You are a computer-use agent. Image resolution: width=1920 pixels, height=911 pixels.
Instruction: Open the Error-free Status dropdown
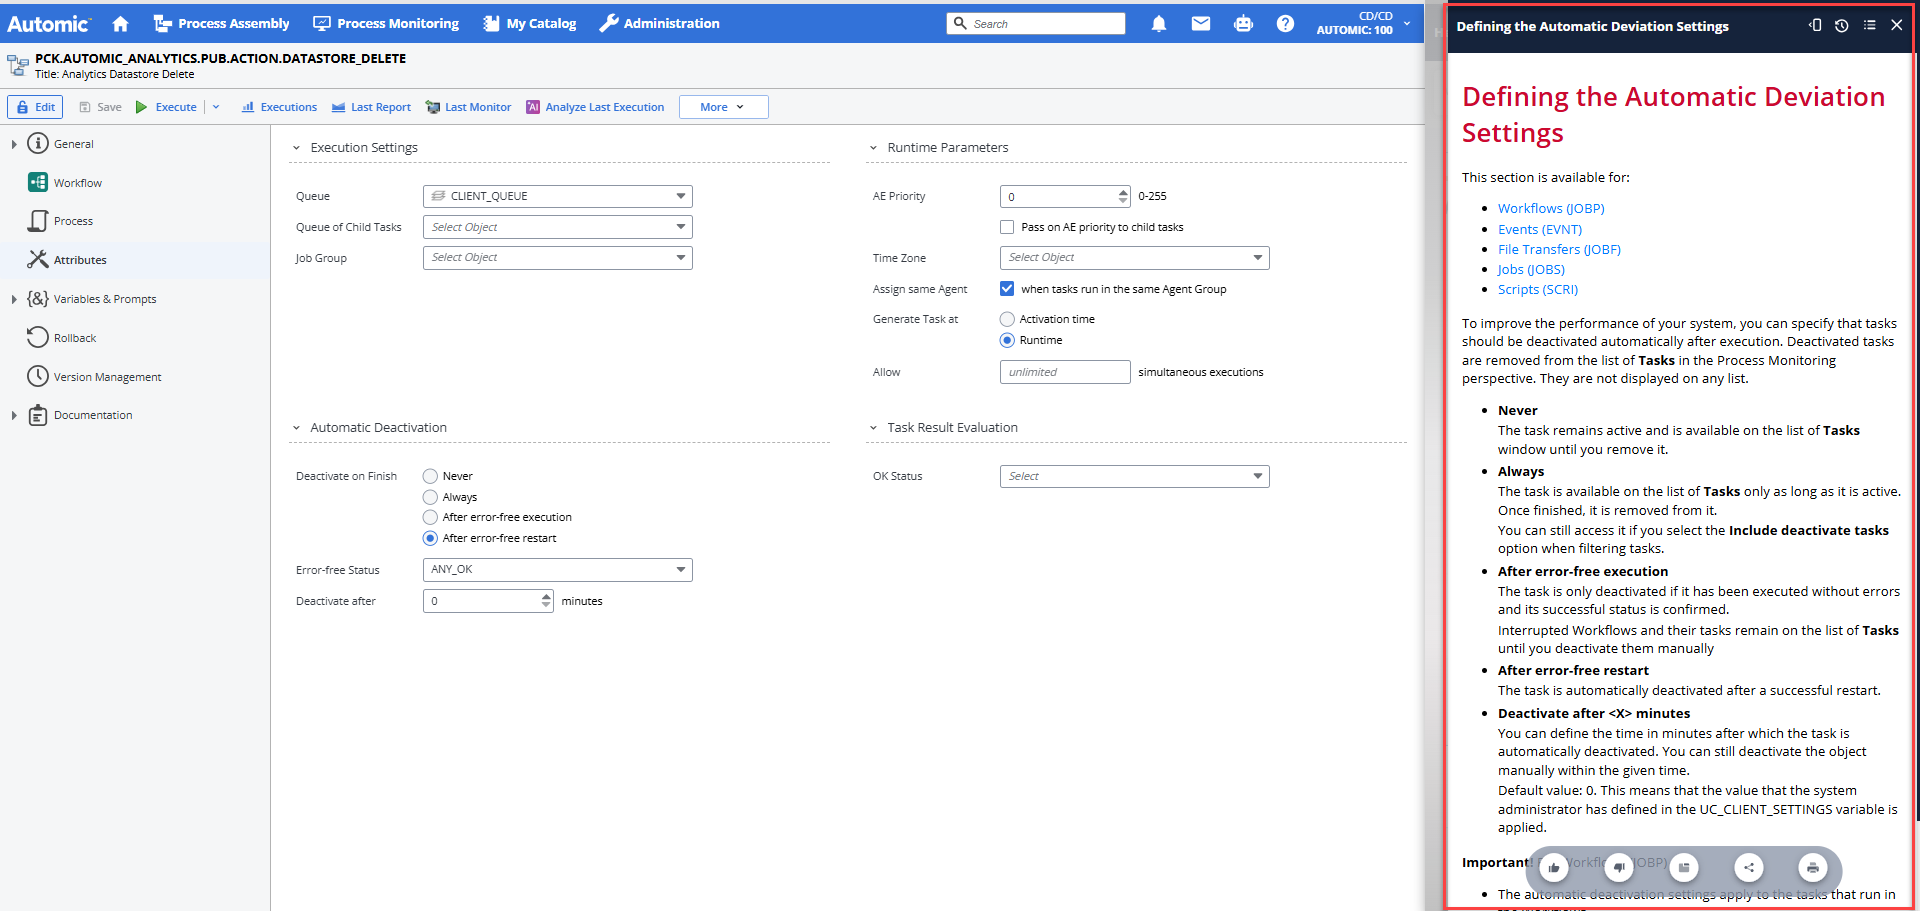click(557, 569)
